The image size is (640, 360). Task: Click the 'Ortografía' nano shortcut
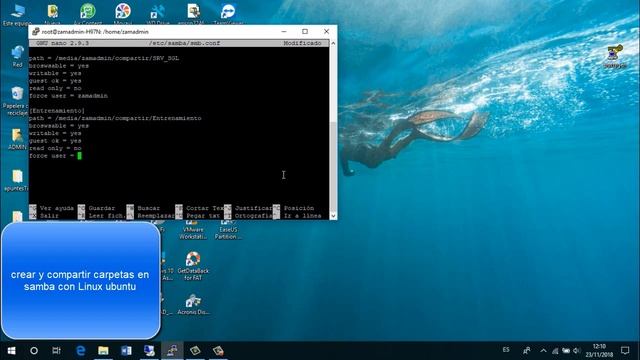click(x=248, y=216)
